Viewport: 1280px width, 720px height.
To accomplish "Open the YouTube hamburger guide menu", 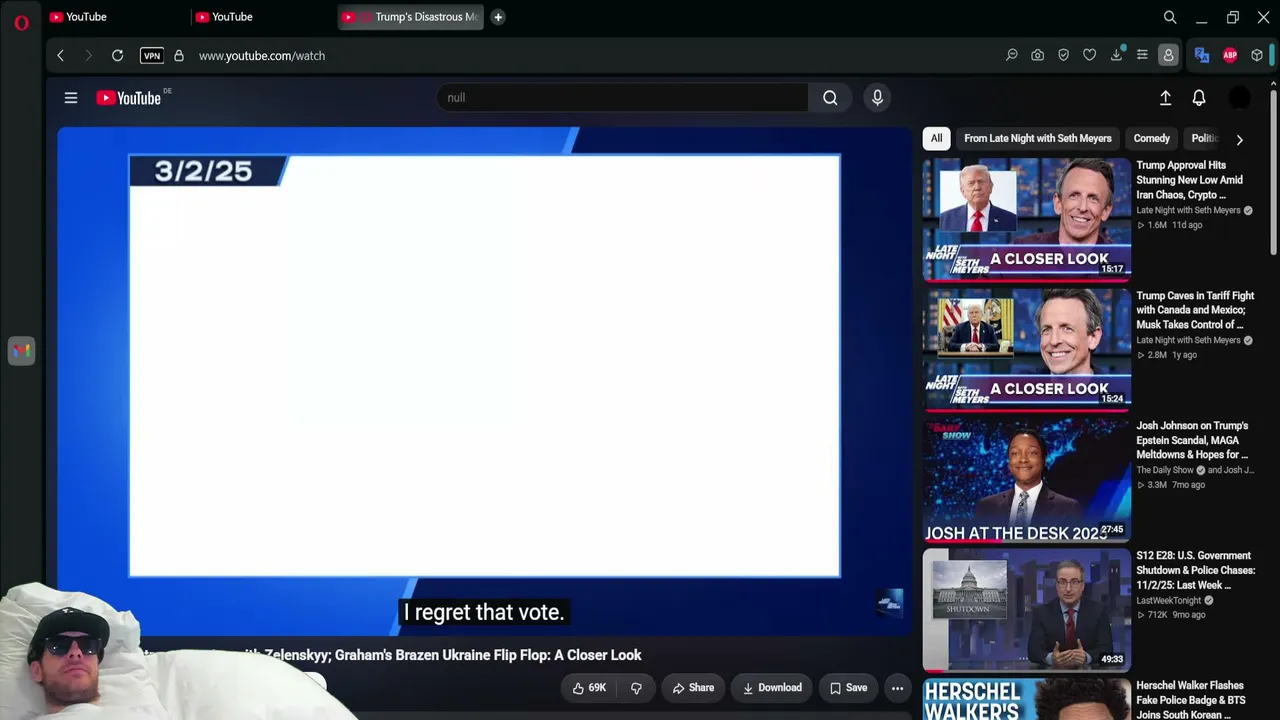I will 71,98.
